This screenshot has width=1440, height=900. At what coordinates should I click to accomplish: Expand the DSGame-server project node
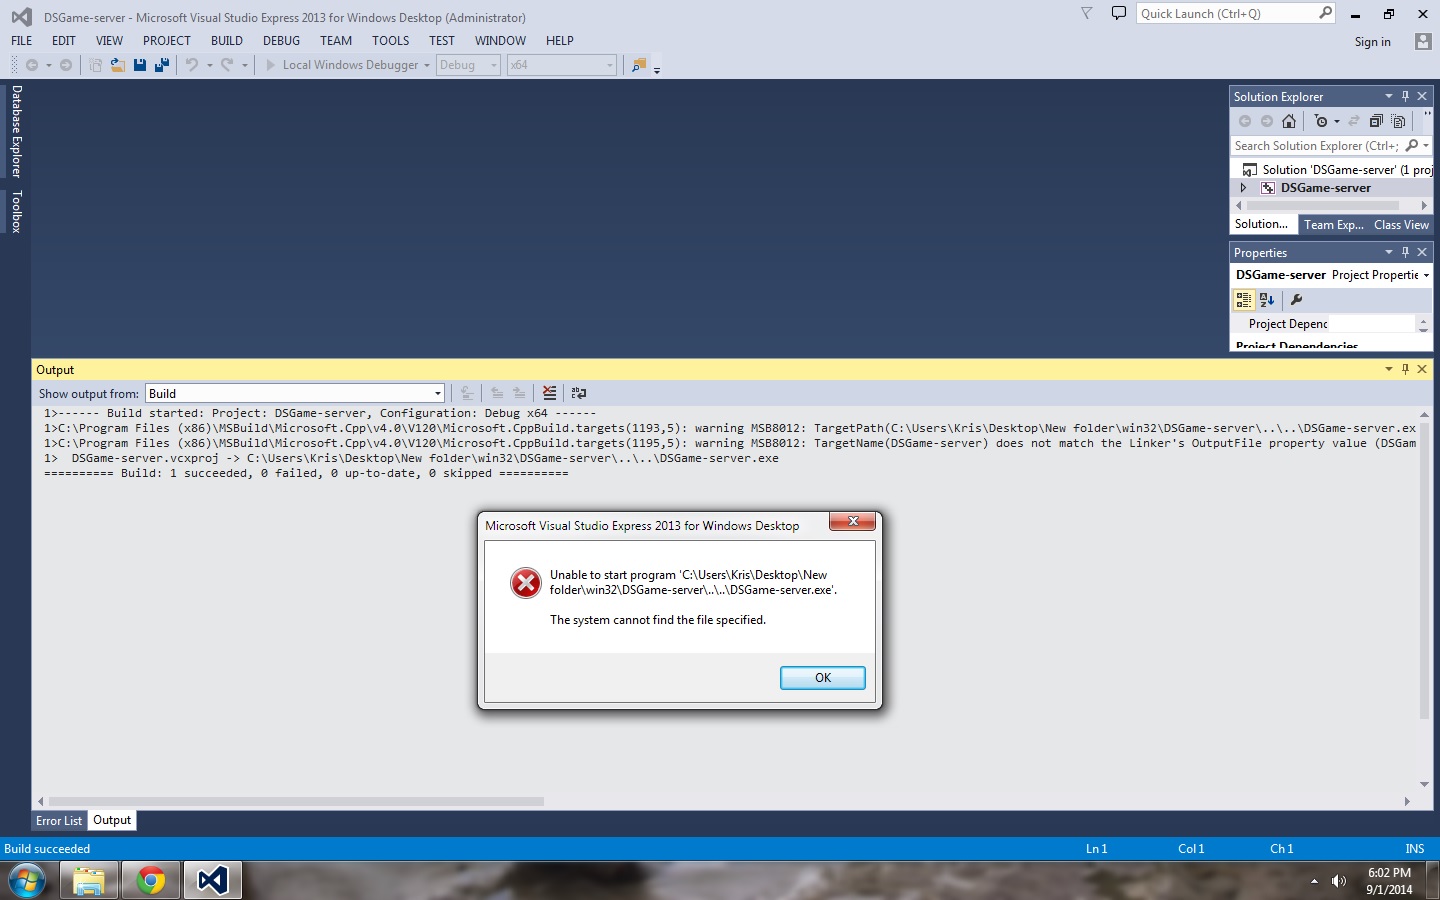1243,188
